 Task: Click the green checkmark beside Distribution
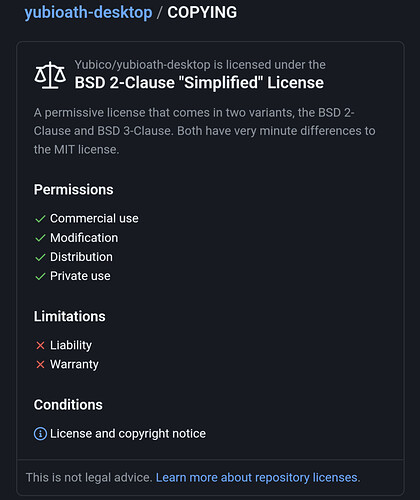pyautogui.click(x=40, y=257)
